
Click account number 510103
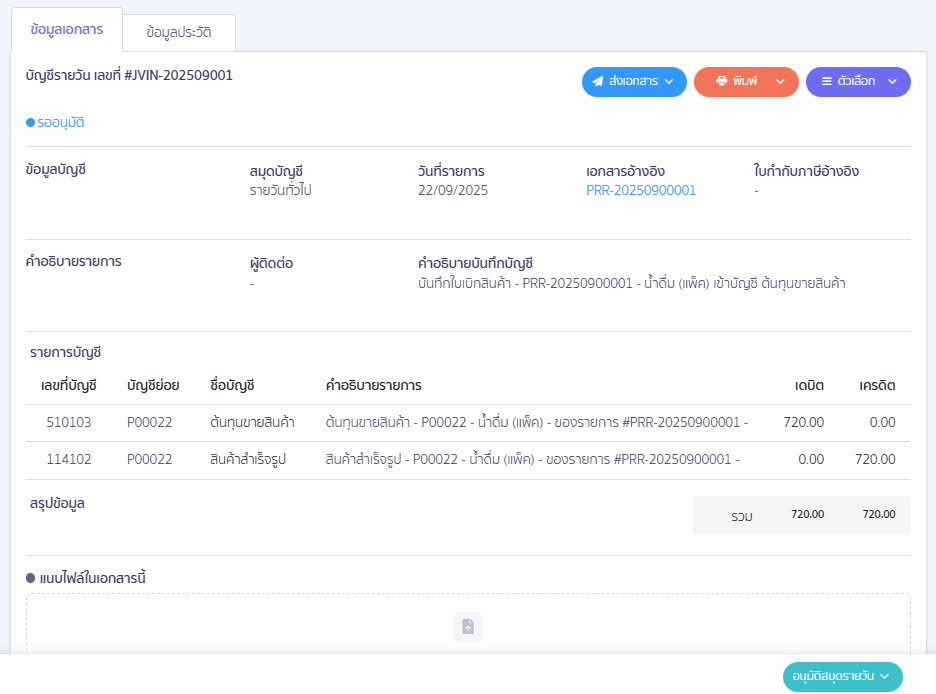click(x=69, y=422)
